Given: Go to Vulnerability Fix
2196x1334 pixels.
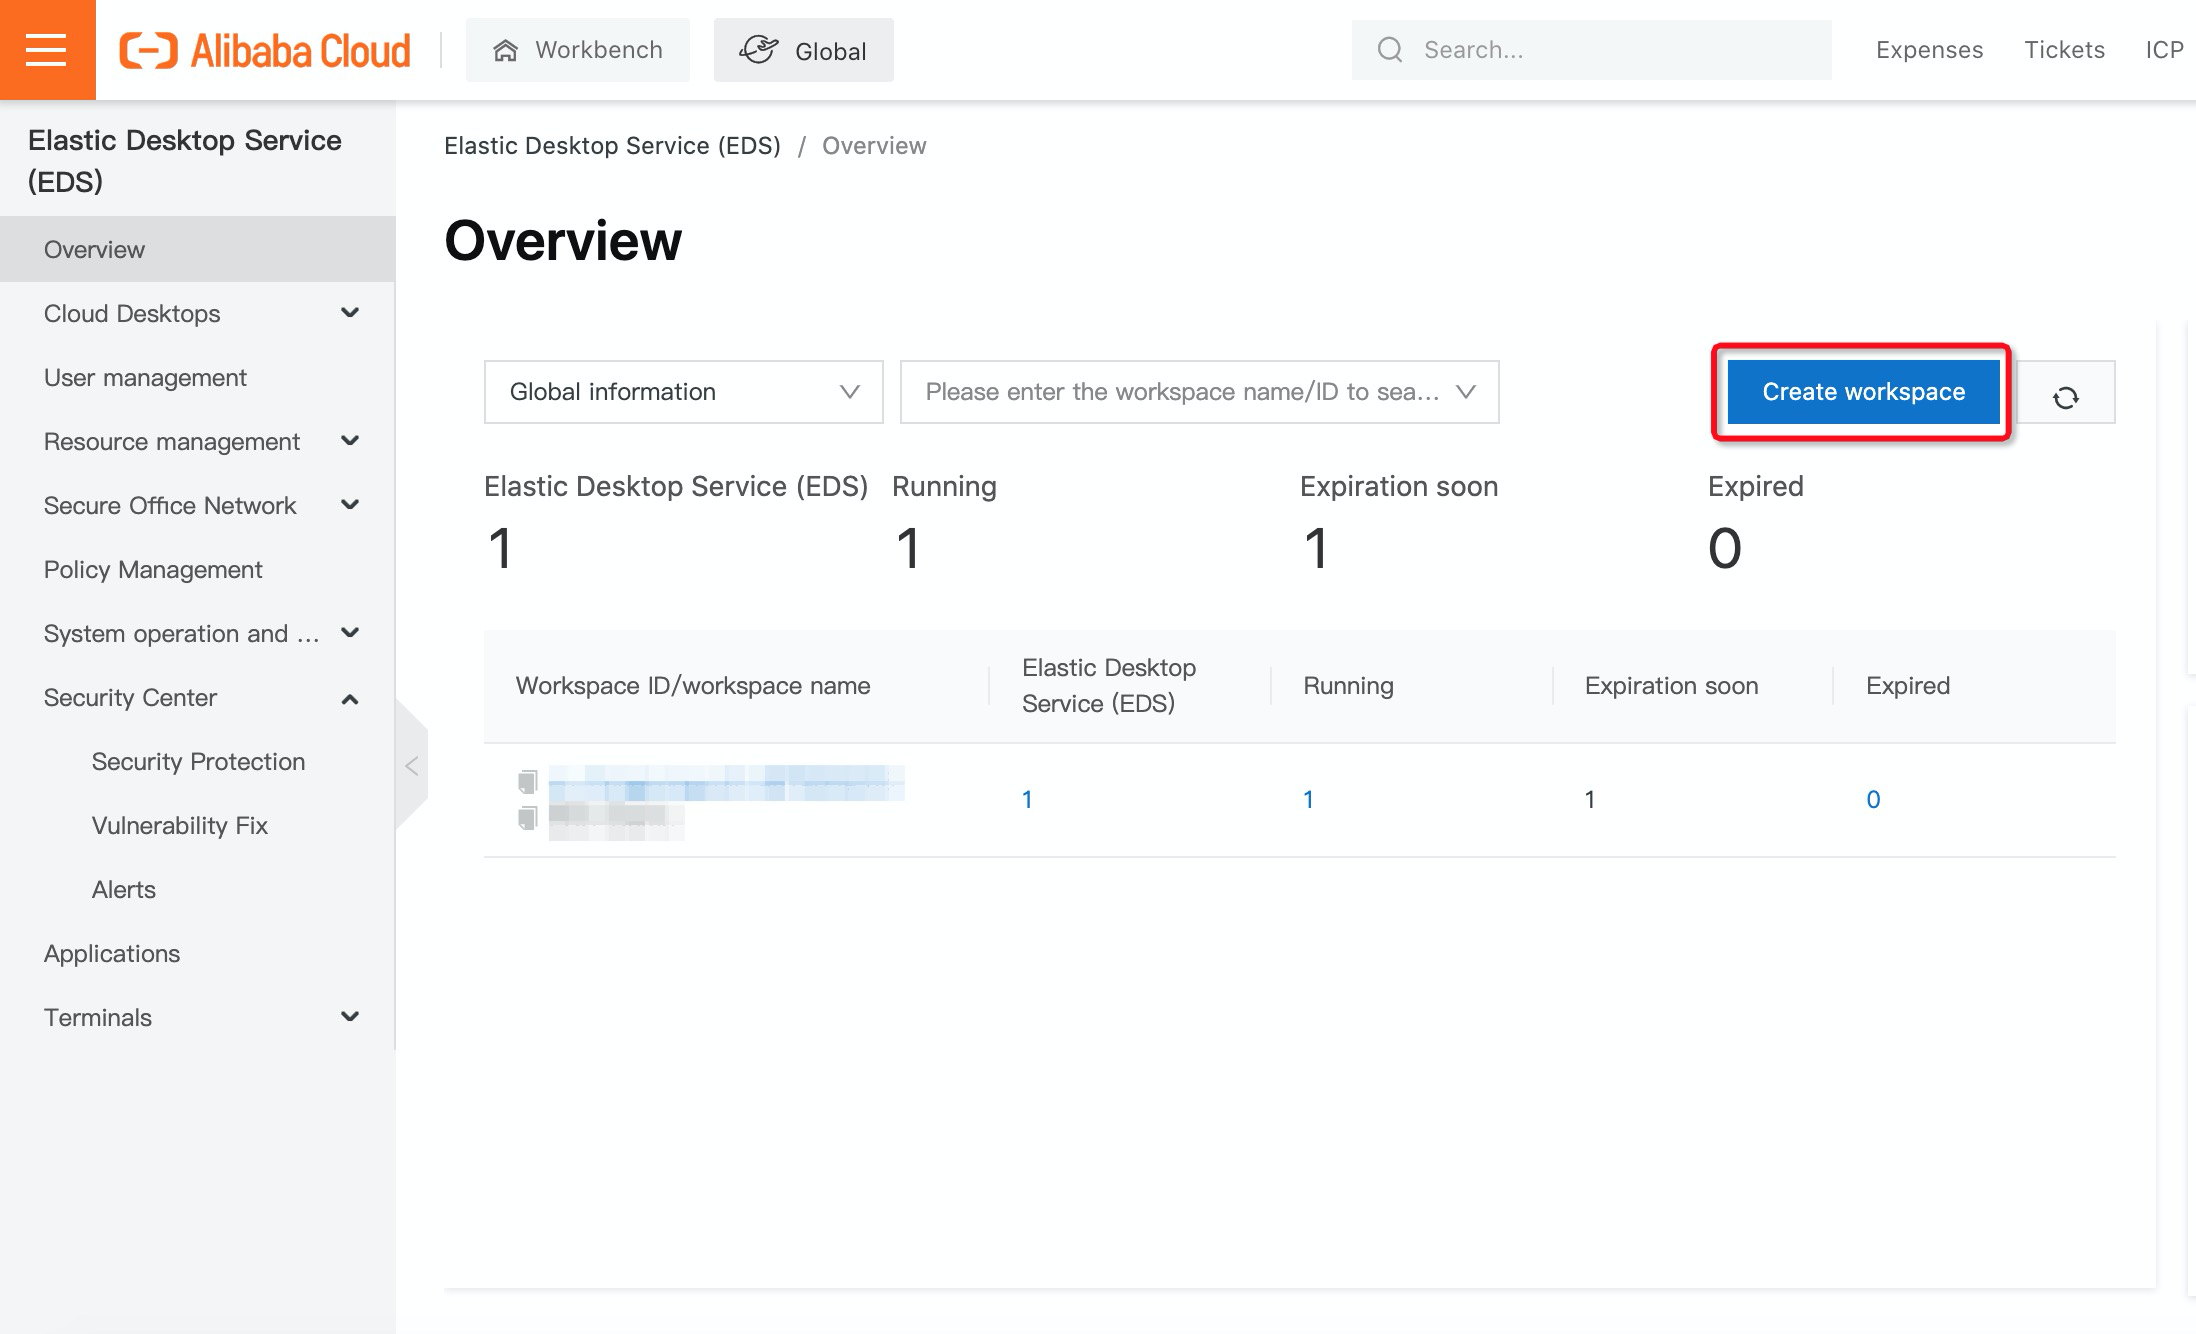Looking at the screenshot, I should click(x=180, y=826).
